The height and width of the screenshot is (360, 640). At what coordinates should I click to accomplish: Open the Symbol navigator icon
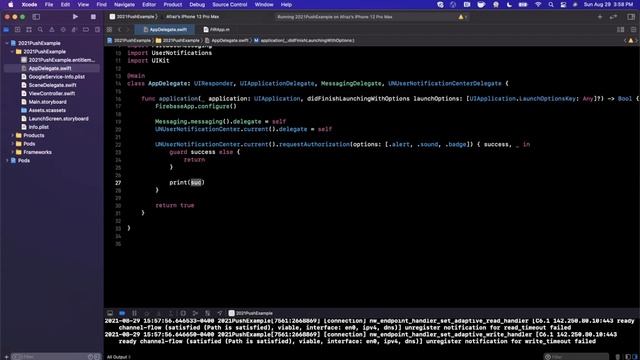pos(29,29)
